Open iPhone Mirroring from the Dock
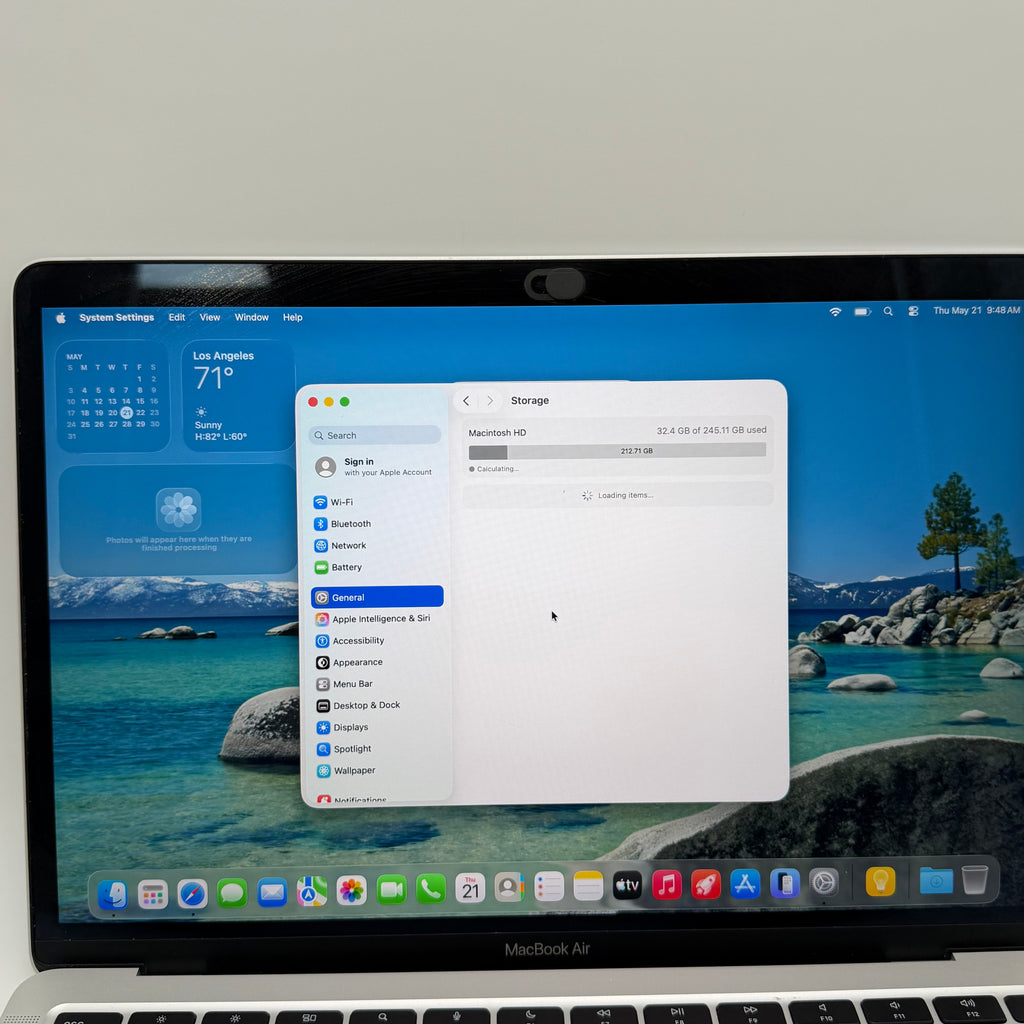This screenshot has width=1024, height=1024. click(x=784, y=884)
